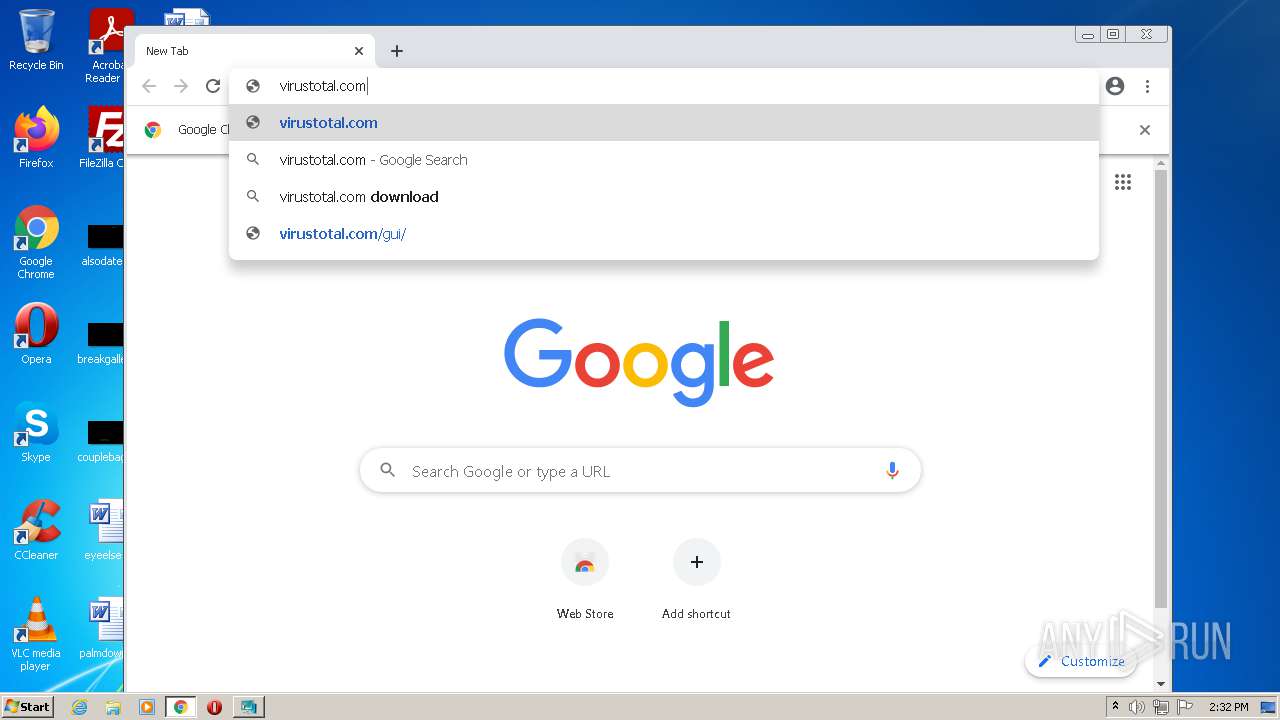The image size is (1280, 720).
Task: Choose the virustotal.com URL suggestion
Action: tap(664, 123)
